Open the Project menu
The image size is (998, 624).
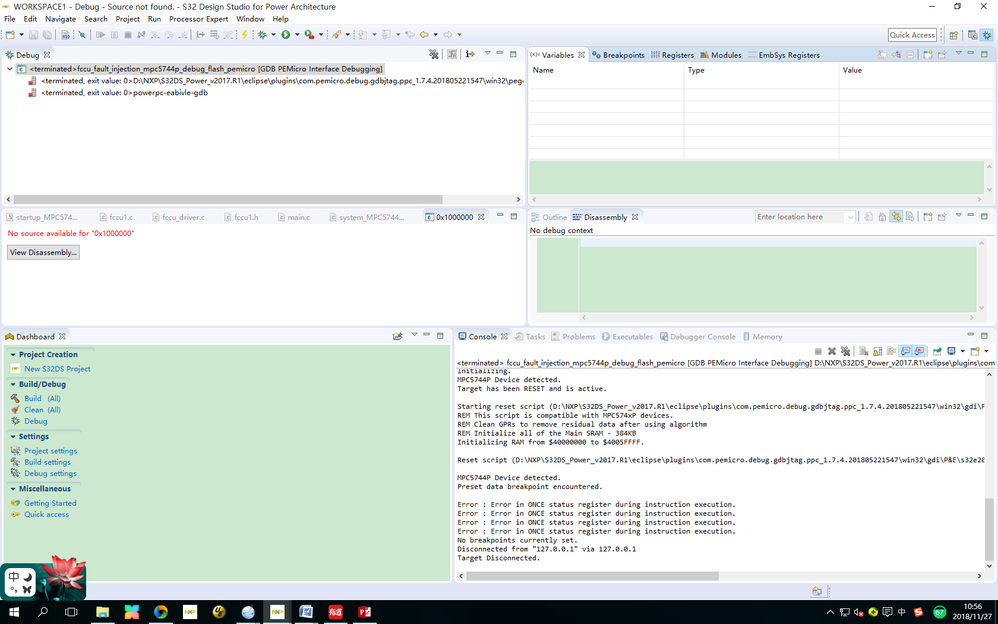tap(127, 19)
